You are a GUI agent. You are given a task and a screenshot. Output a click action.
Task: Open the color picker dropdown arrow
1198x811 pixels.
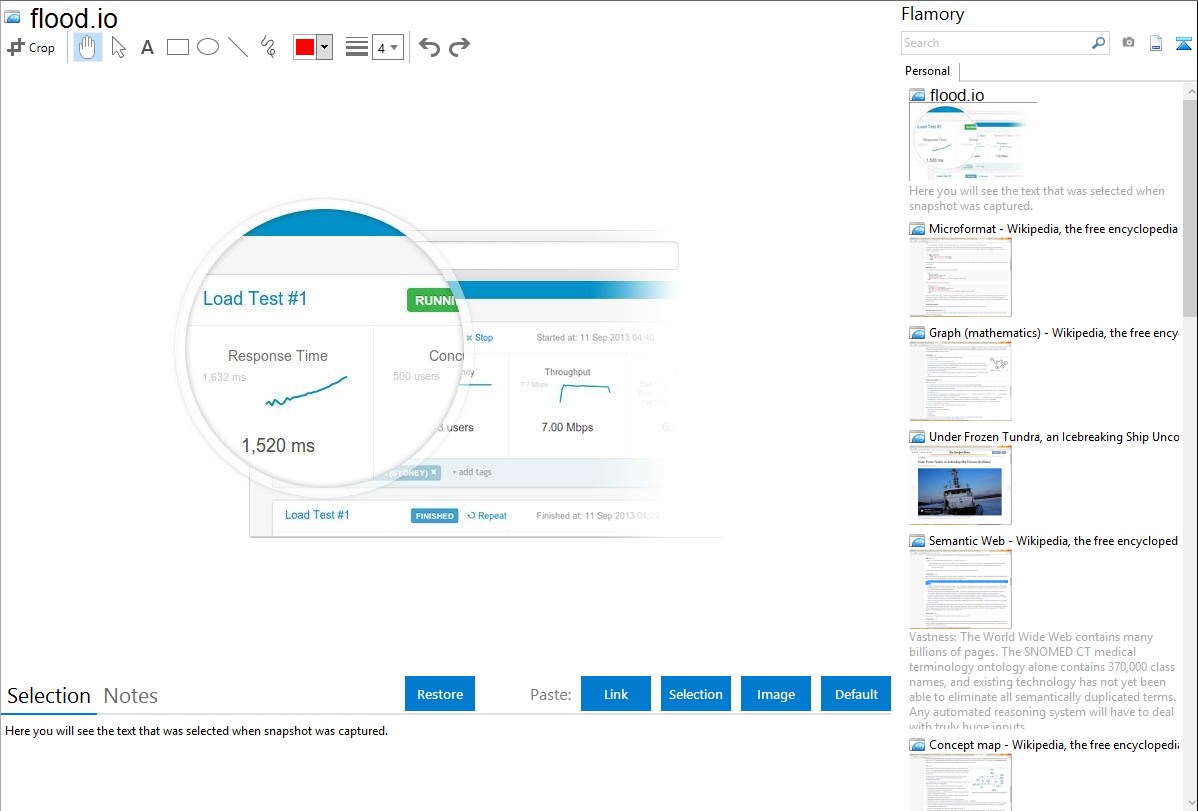pos(325,47)
